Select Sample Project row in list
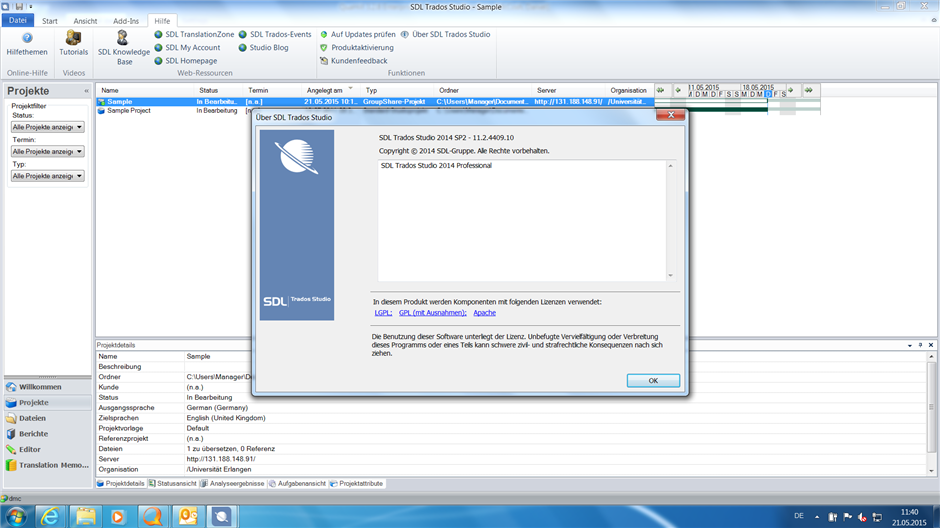 point(129,111)
